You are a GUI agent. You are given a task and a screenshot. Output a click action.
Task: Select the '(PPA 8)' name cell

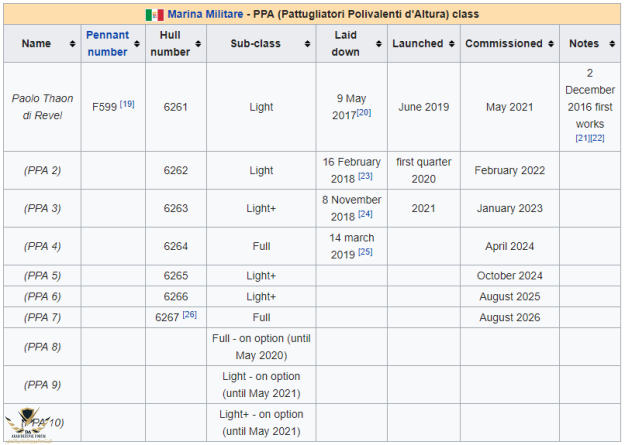coord(42,347)
